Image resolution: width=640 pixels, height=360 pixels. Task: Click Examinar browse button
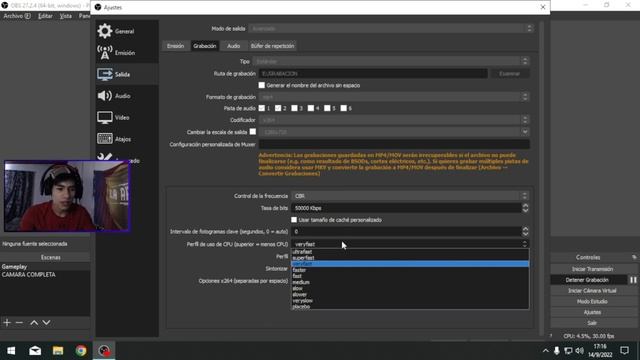click(x=509, y=73)
